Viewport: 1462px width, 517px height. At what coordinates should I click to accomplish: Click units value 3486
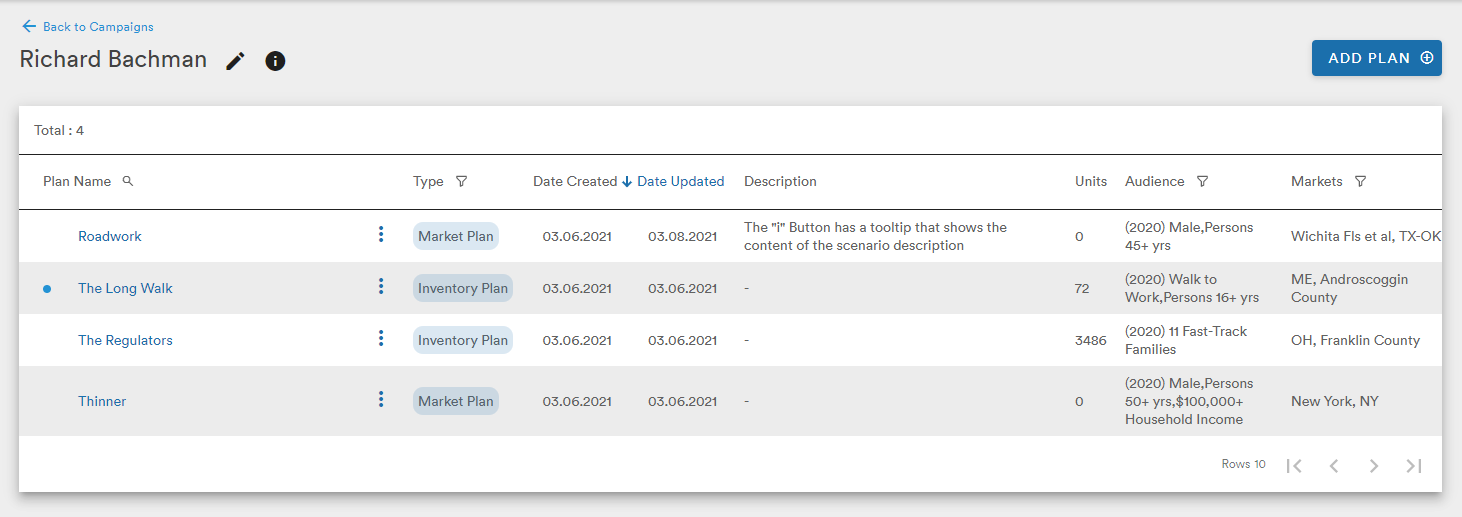1091,340
